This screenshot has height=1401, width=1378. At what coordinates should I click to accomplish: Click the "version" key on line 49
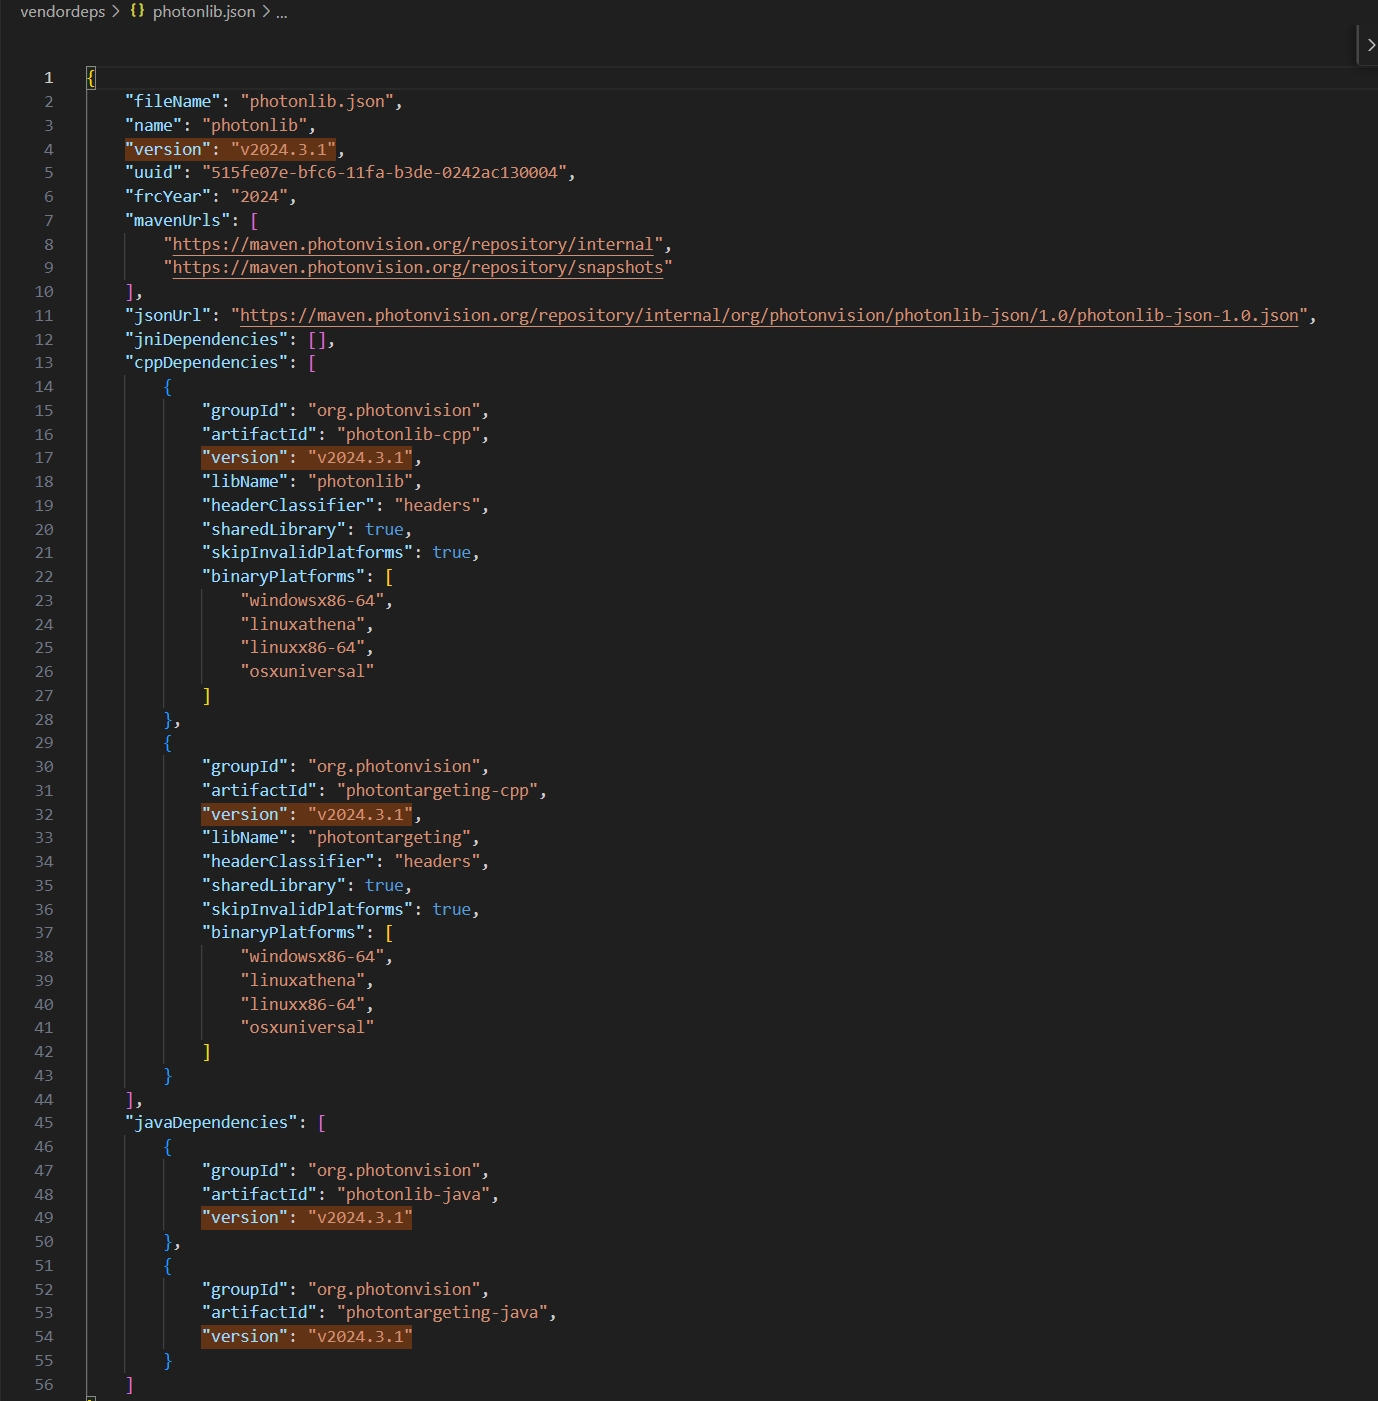245,1218
